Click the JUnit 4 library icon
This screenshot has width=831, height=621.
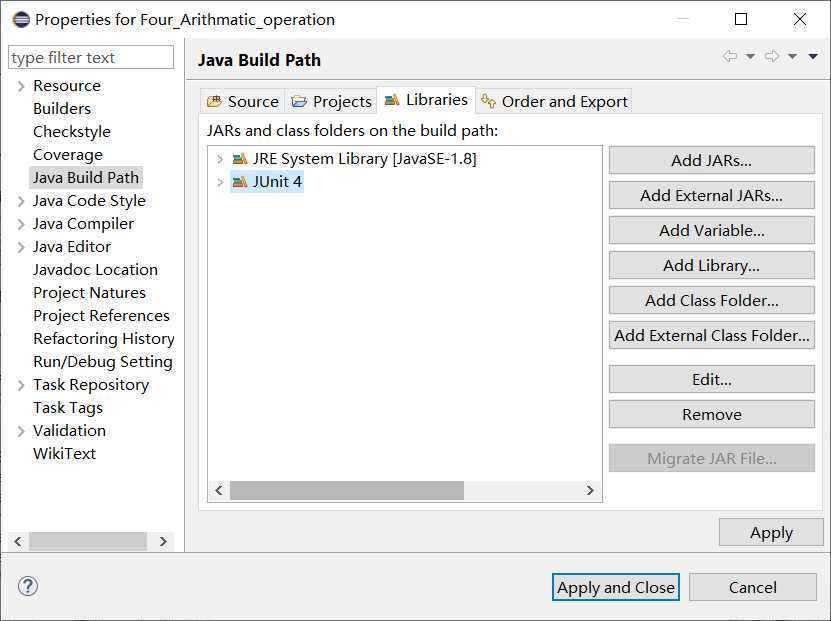(239, 182)
